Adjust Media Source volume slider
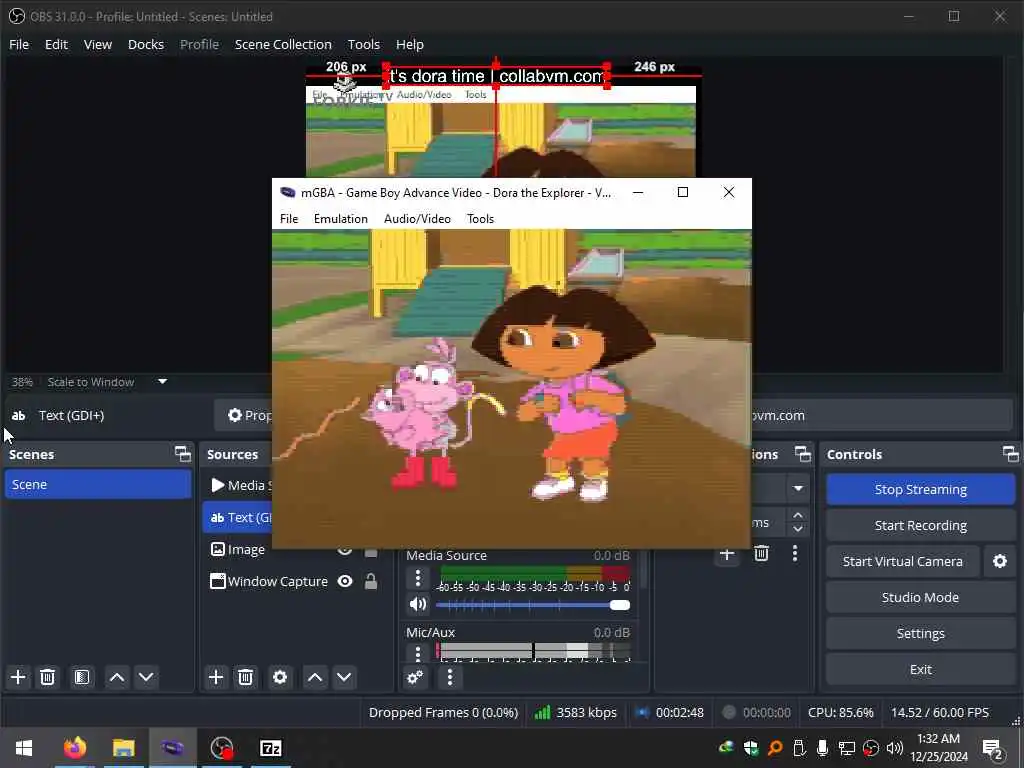Image resolution: width=1024 pixels, height=768 pixels. tap(533, 605)
